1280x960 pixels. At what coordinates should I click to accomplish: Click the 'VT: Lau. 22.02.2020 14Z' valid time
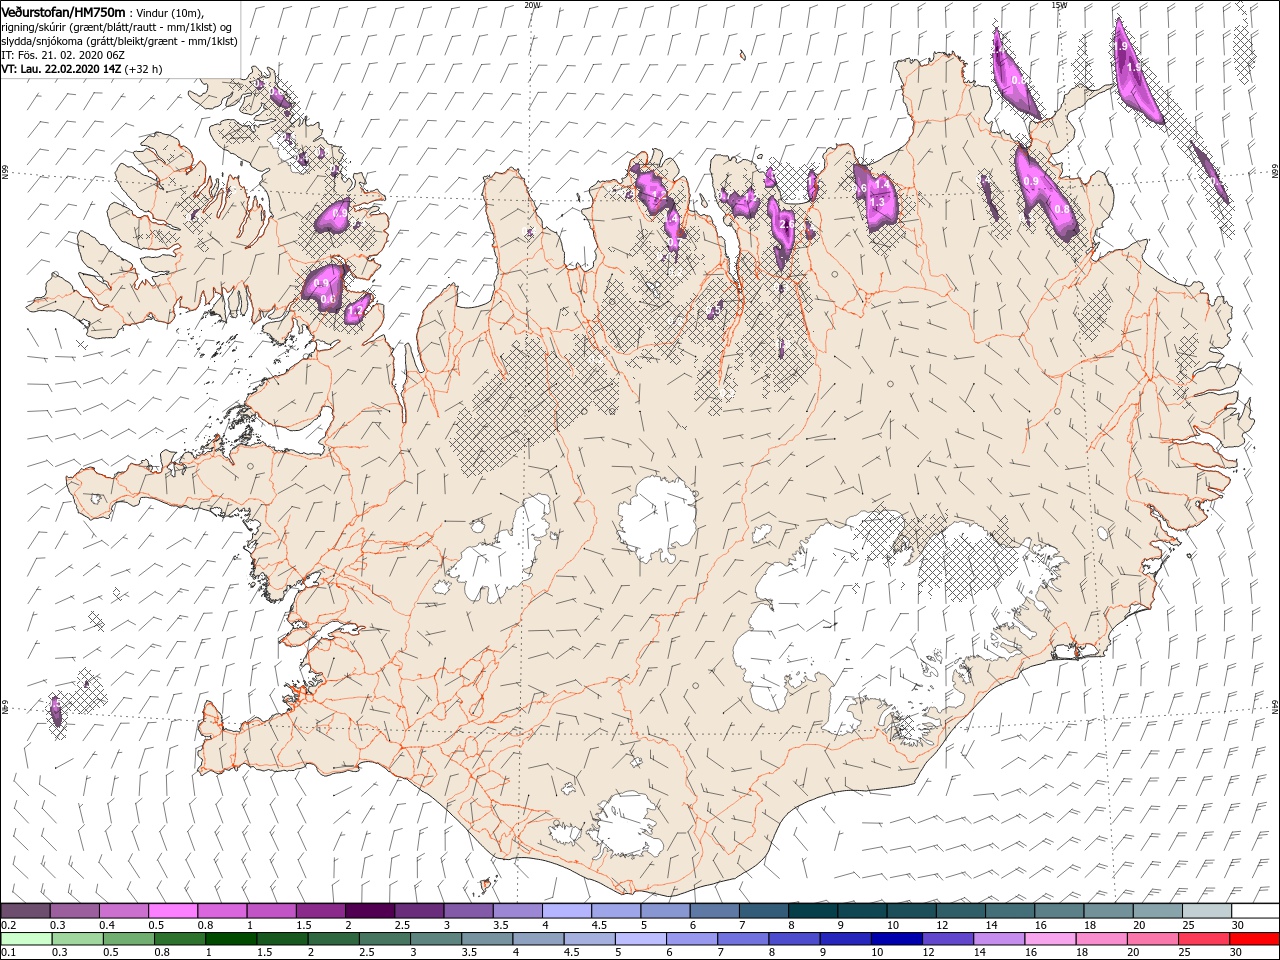[60, 69]
